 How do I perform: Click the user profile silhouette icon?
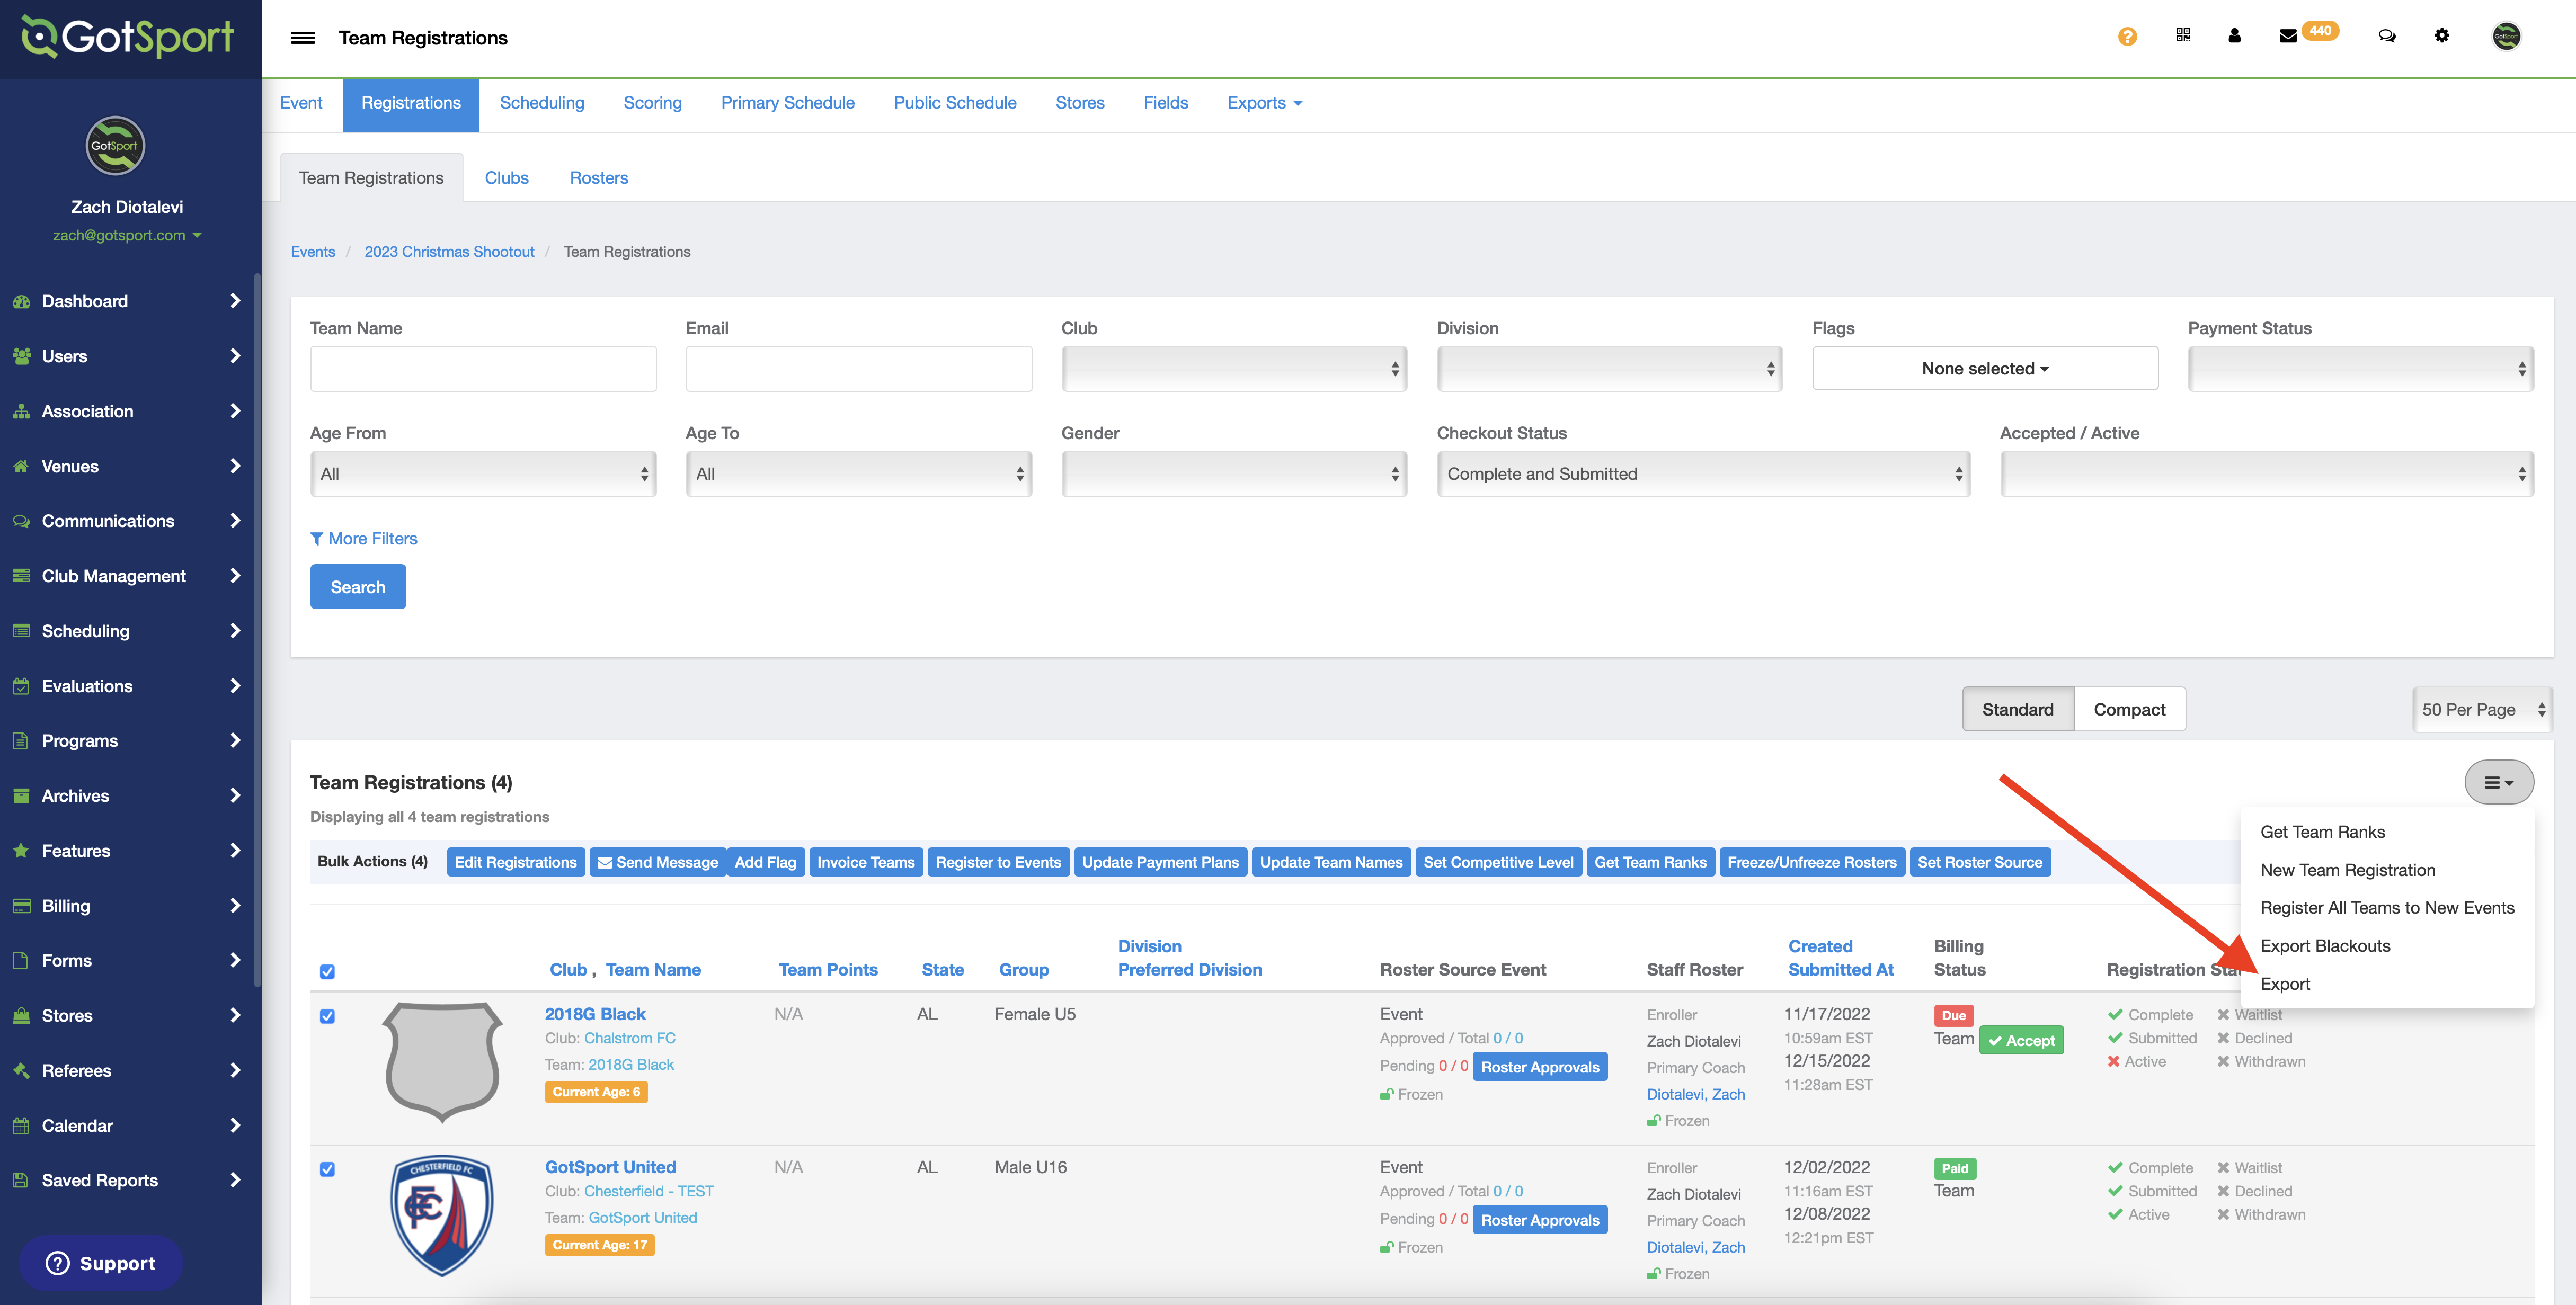(2234, 36)
